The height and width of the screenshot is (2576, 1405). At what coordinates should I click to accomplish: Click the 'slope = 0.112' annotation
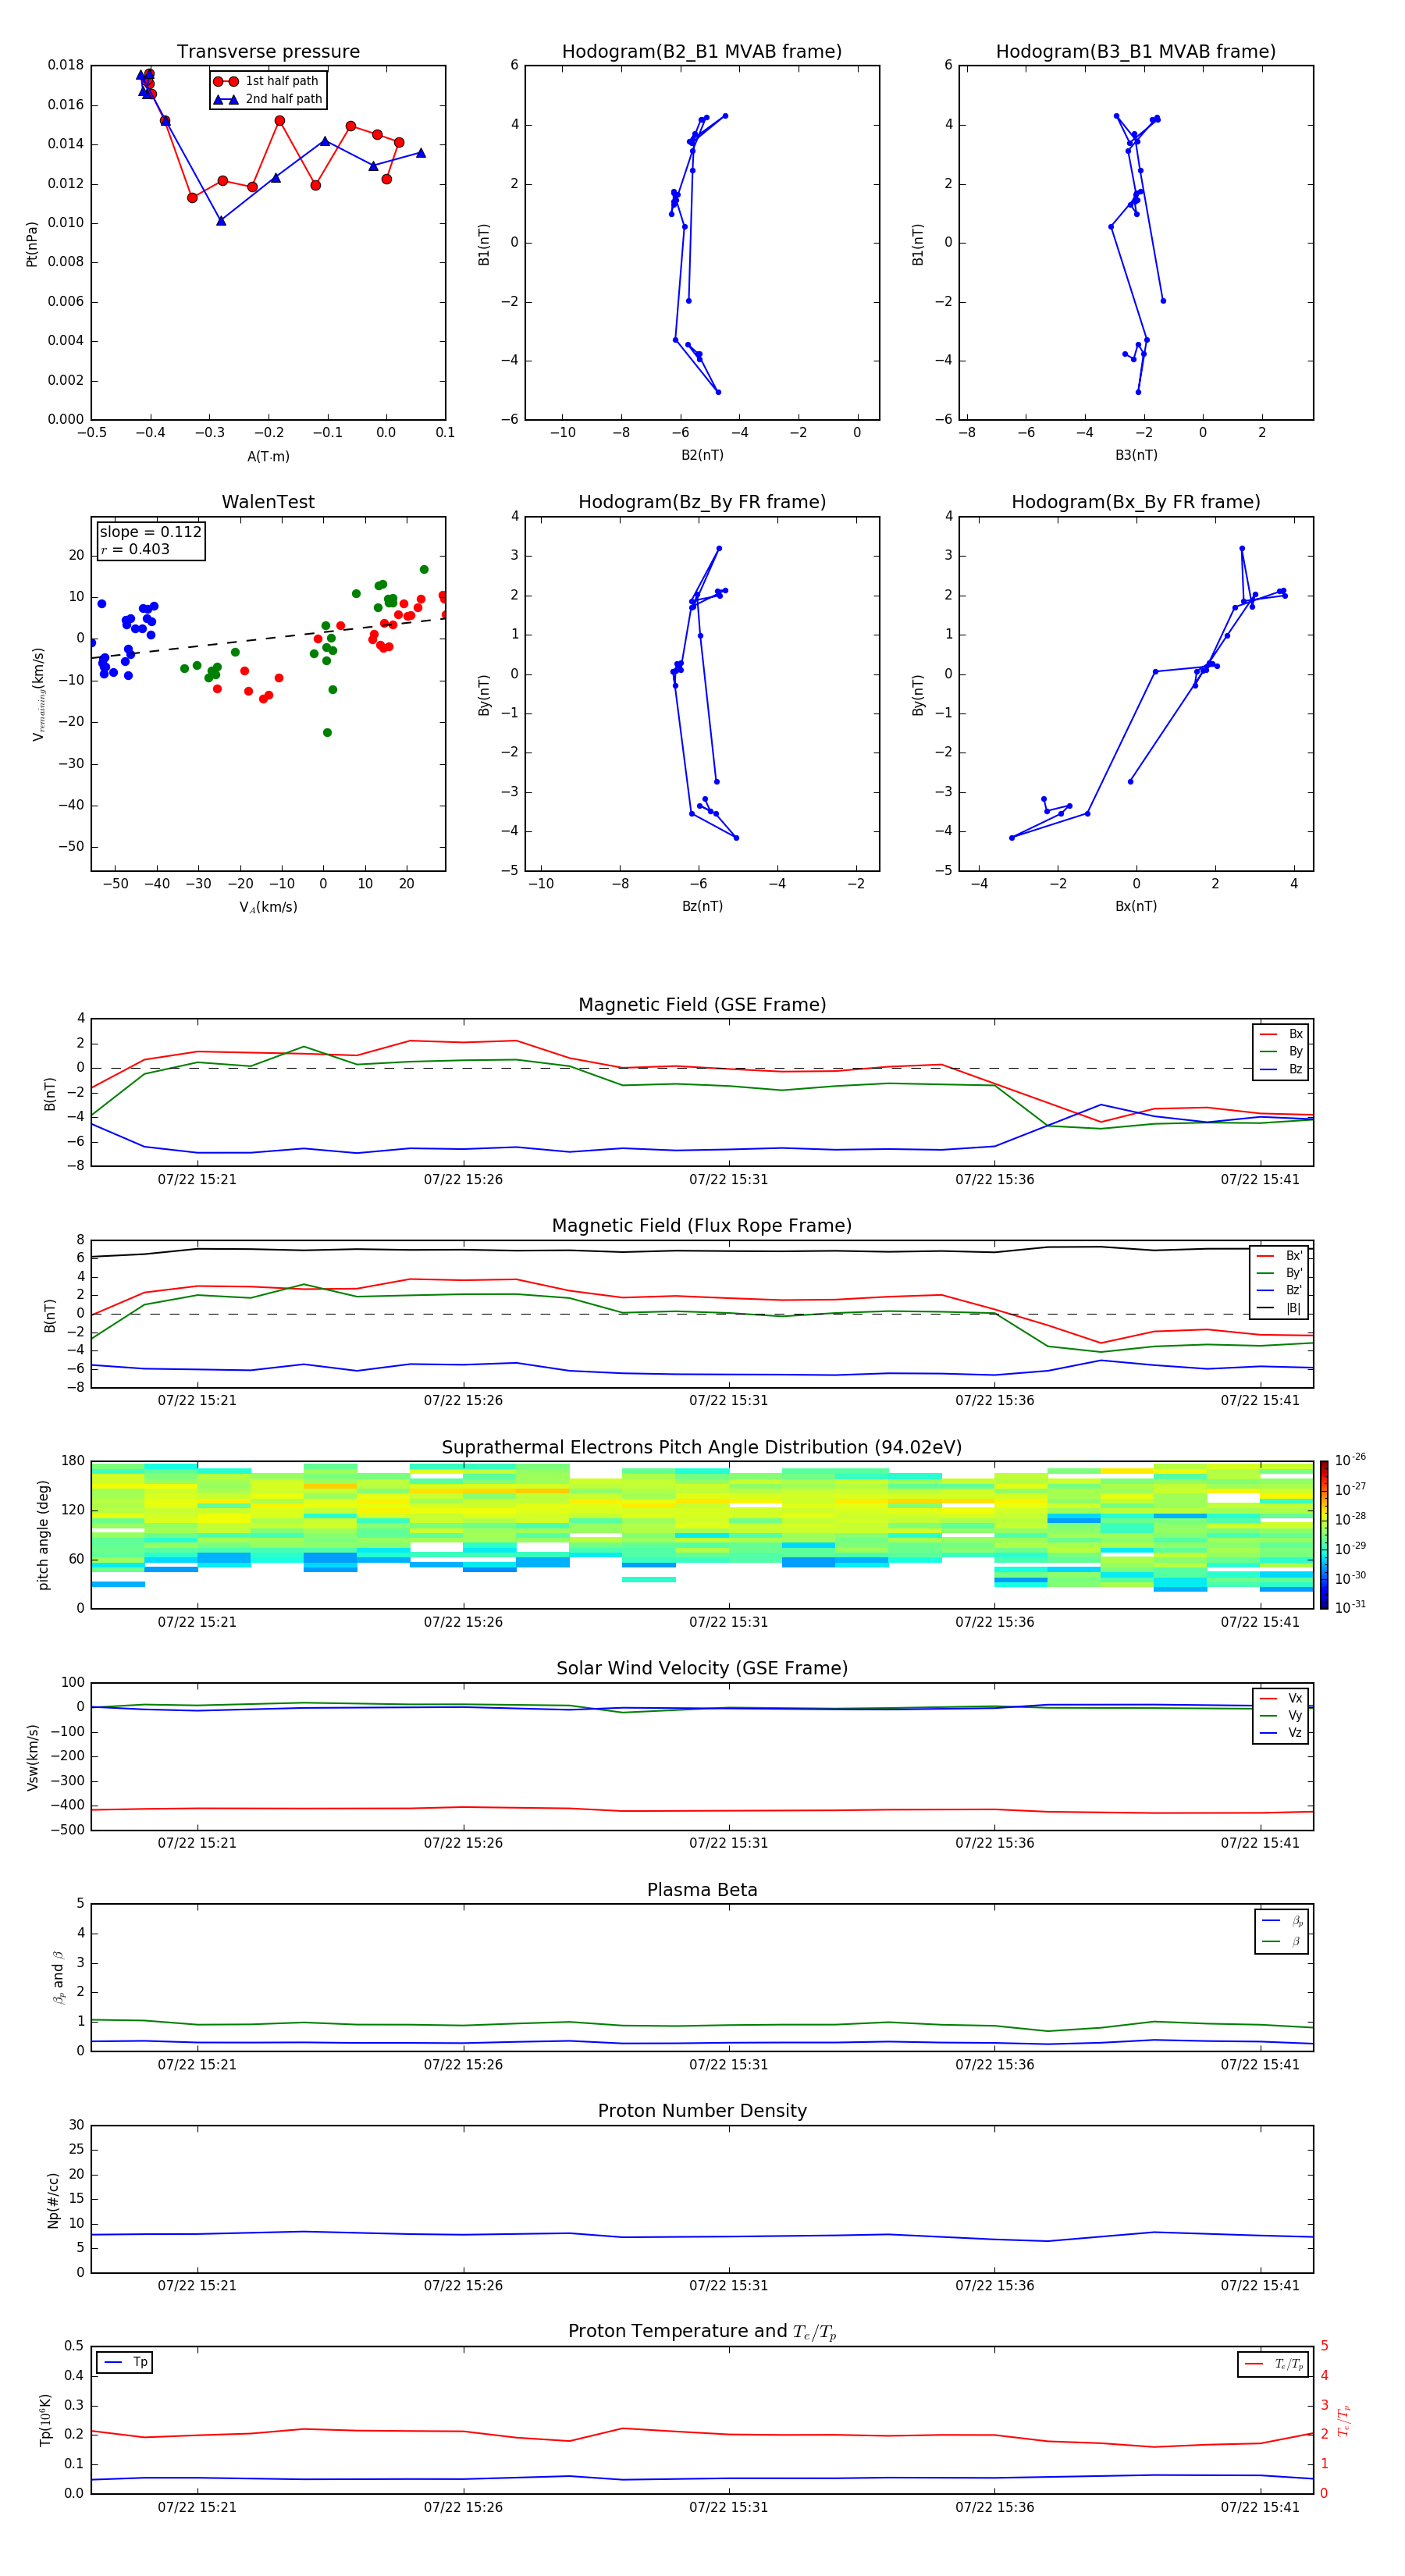click(151, 532)
